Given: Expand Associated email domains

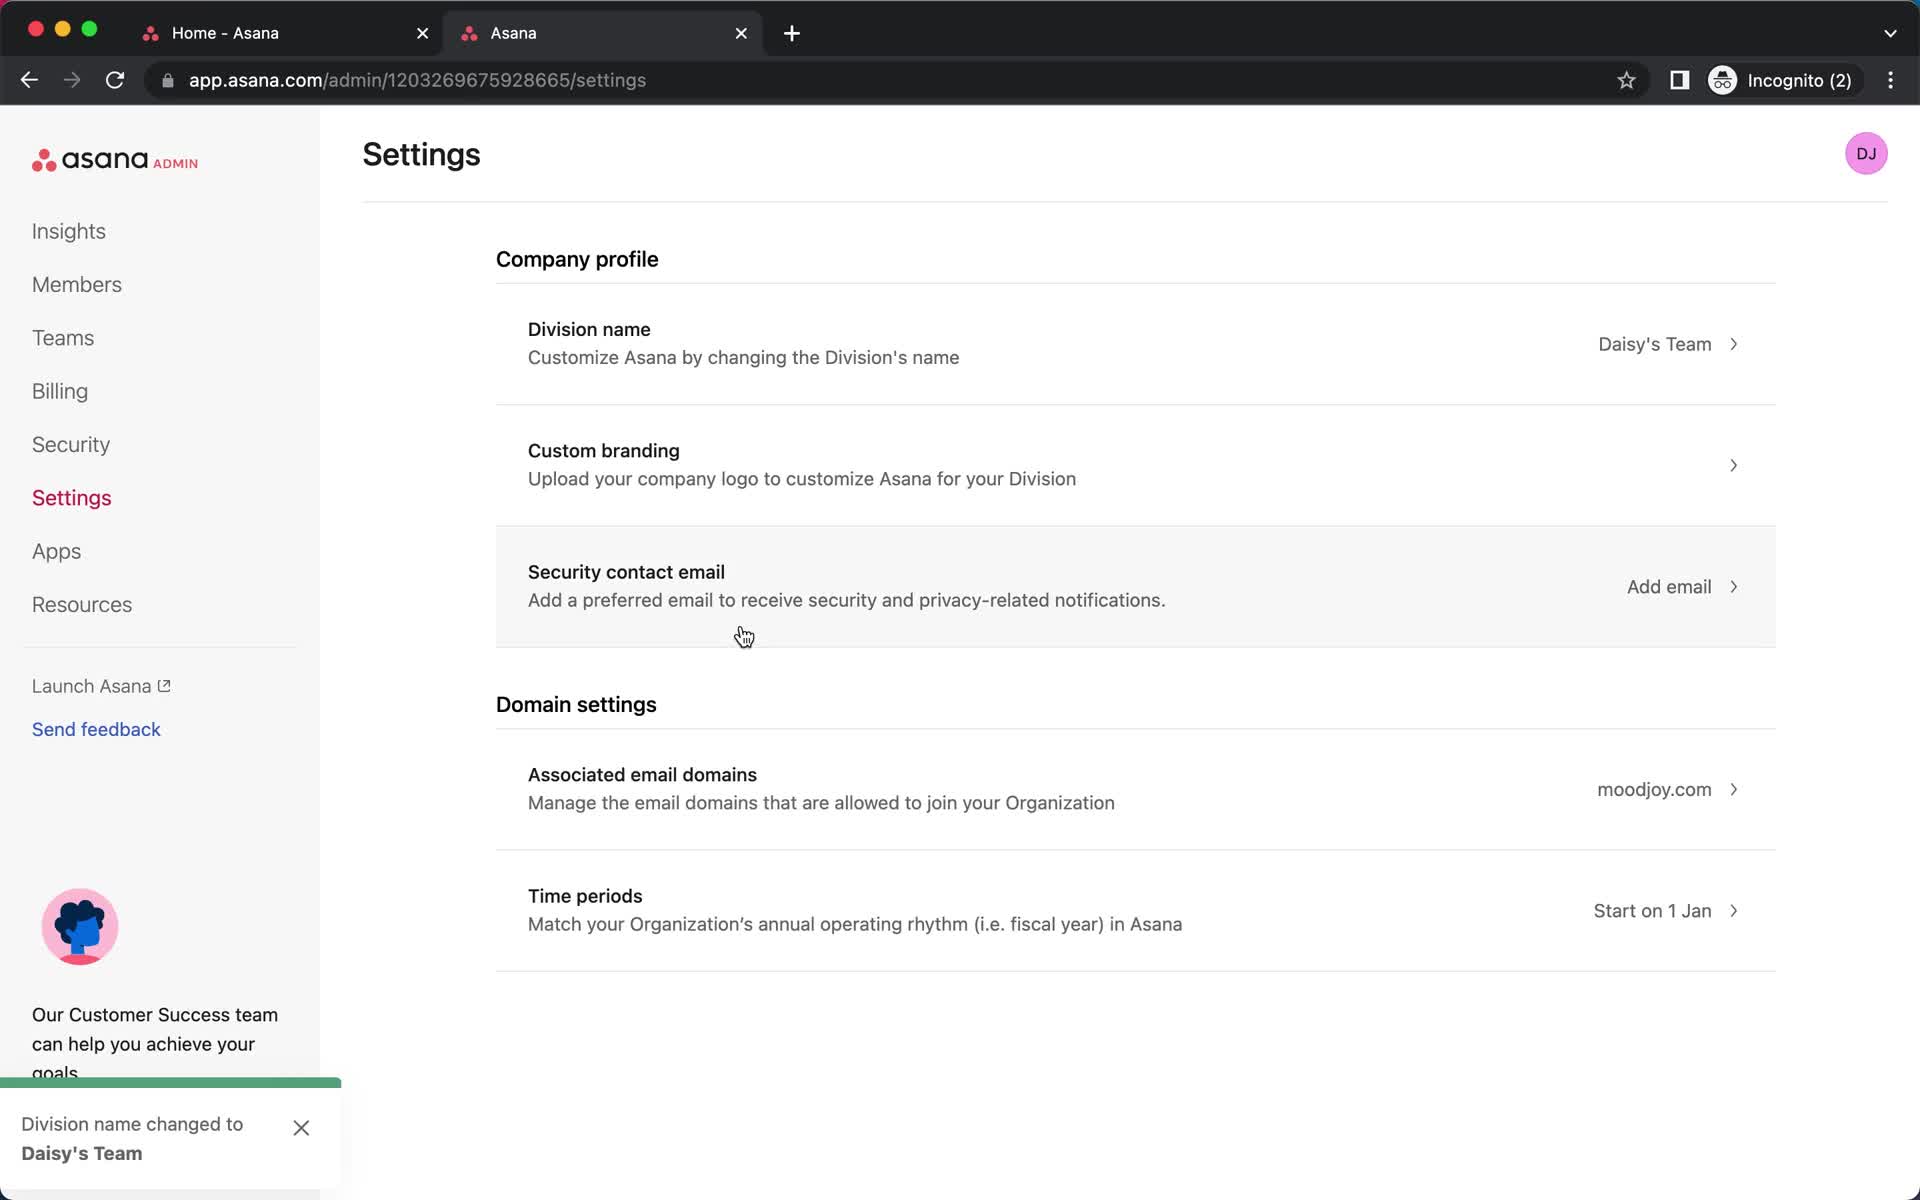Looking at the screenshot, I should (1733, 789).
